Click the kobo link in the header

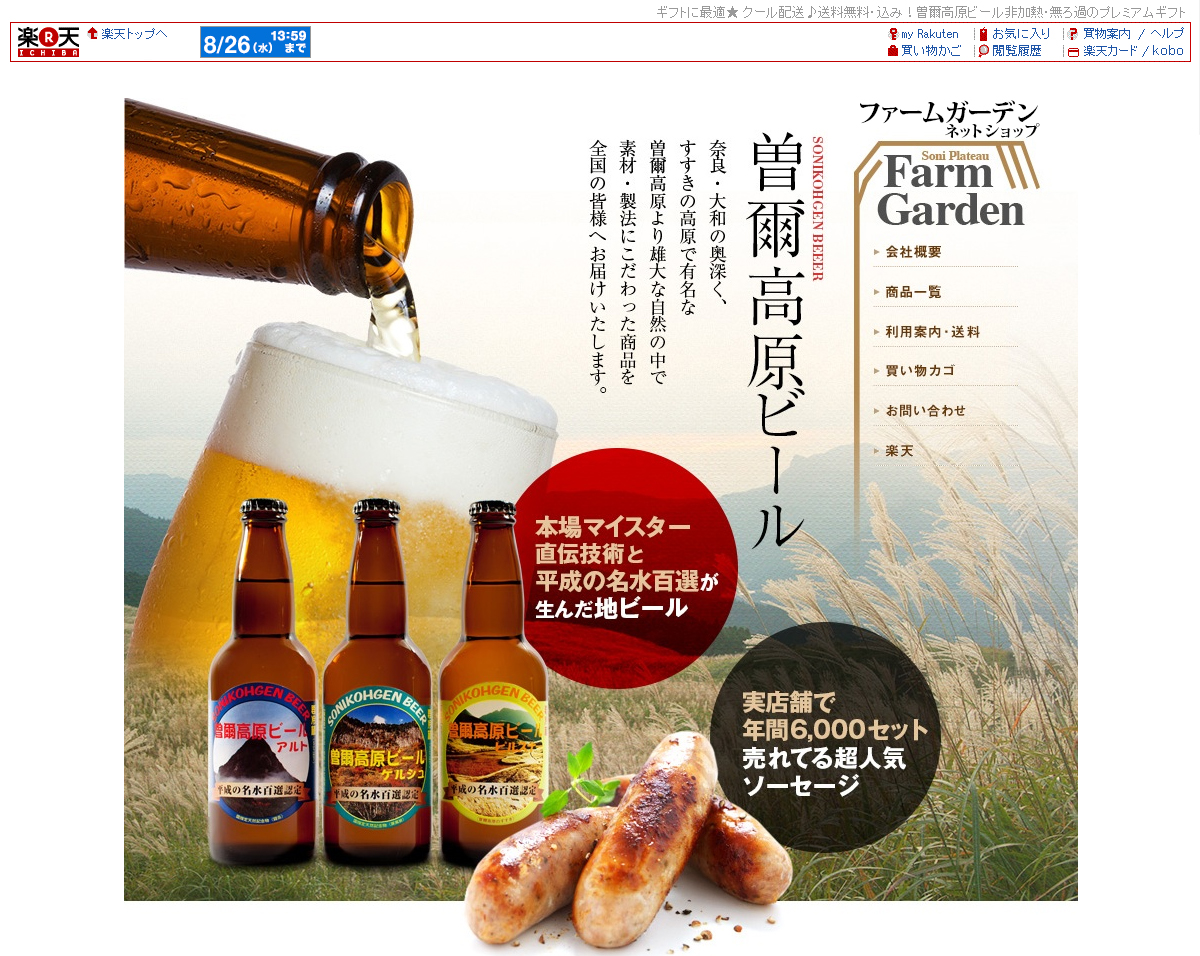pyautogui.click(x=1167, y=51)
